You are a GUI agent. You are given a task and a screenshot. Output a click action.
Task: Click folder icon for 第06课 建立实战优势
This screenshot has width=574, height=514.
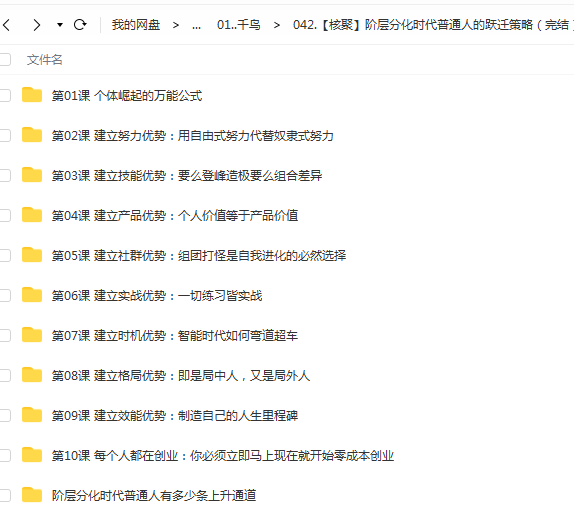pos(32,295)
